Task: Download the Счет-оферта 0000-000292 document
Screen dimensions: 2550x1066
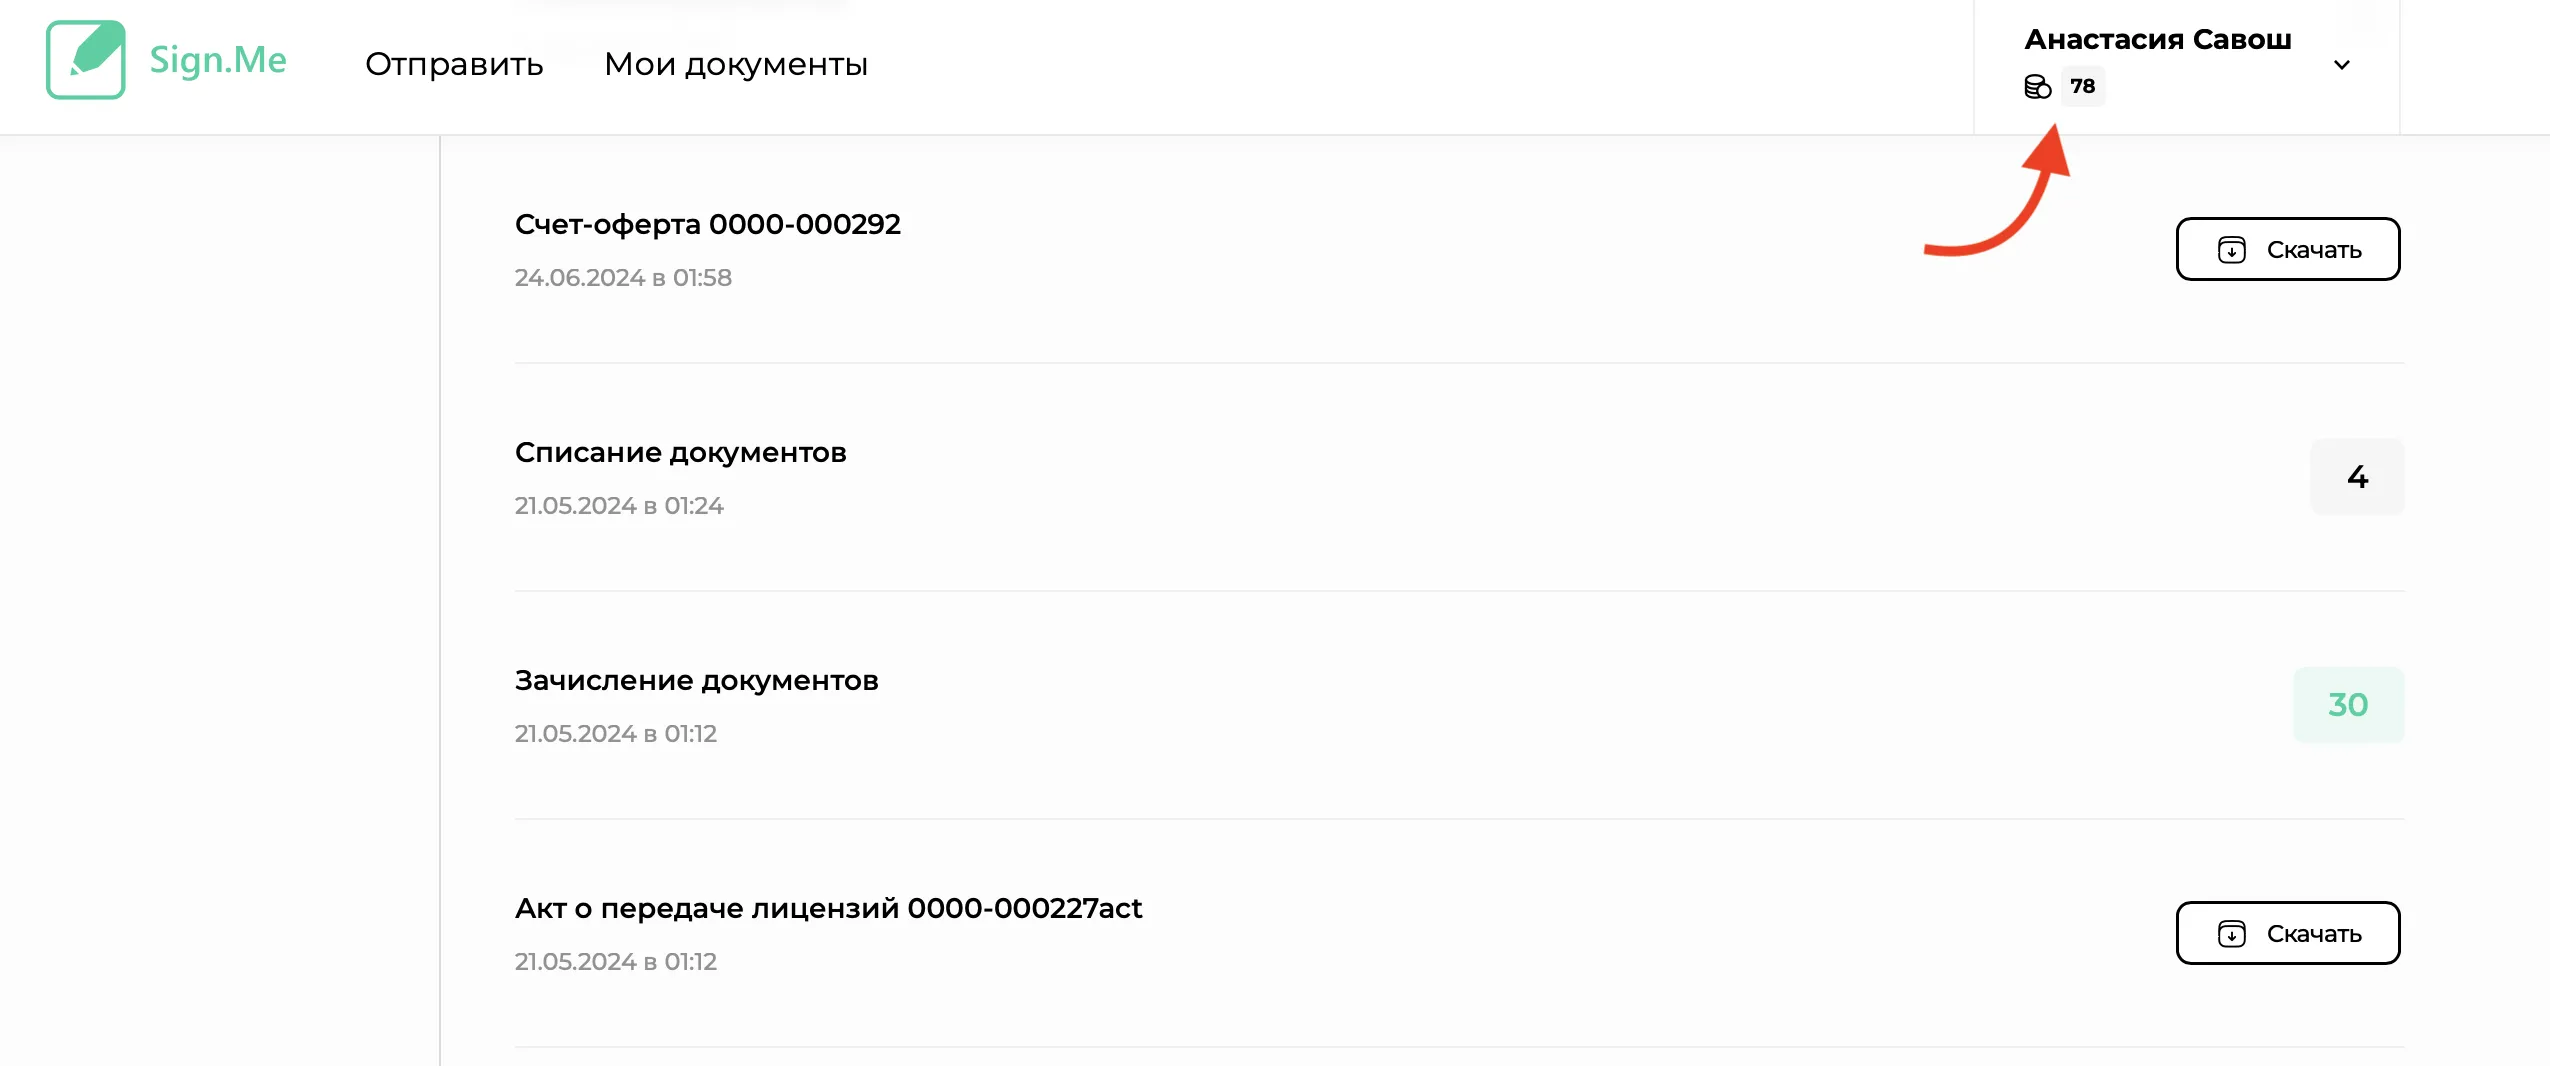Action: point(2288,249)
